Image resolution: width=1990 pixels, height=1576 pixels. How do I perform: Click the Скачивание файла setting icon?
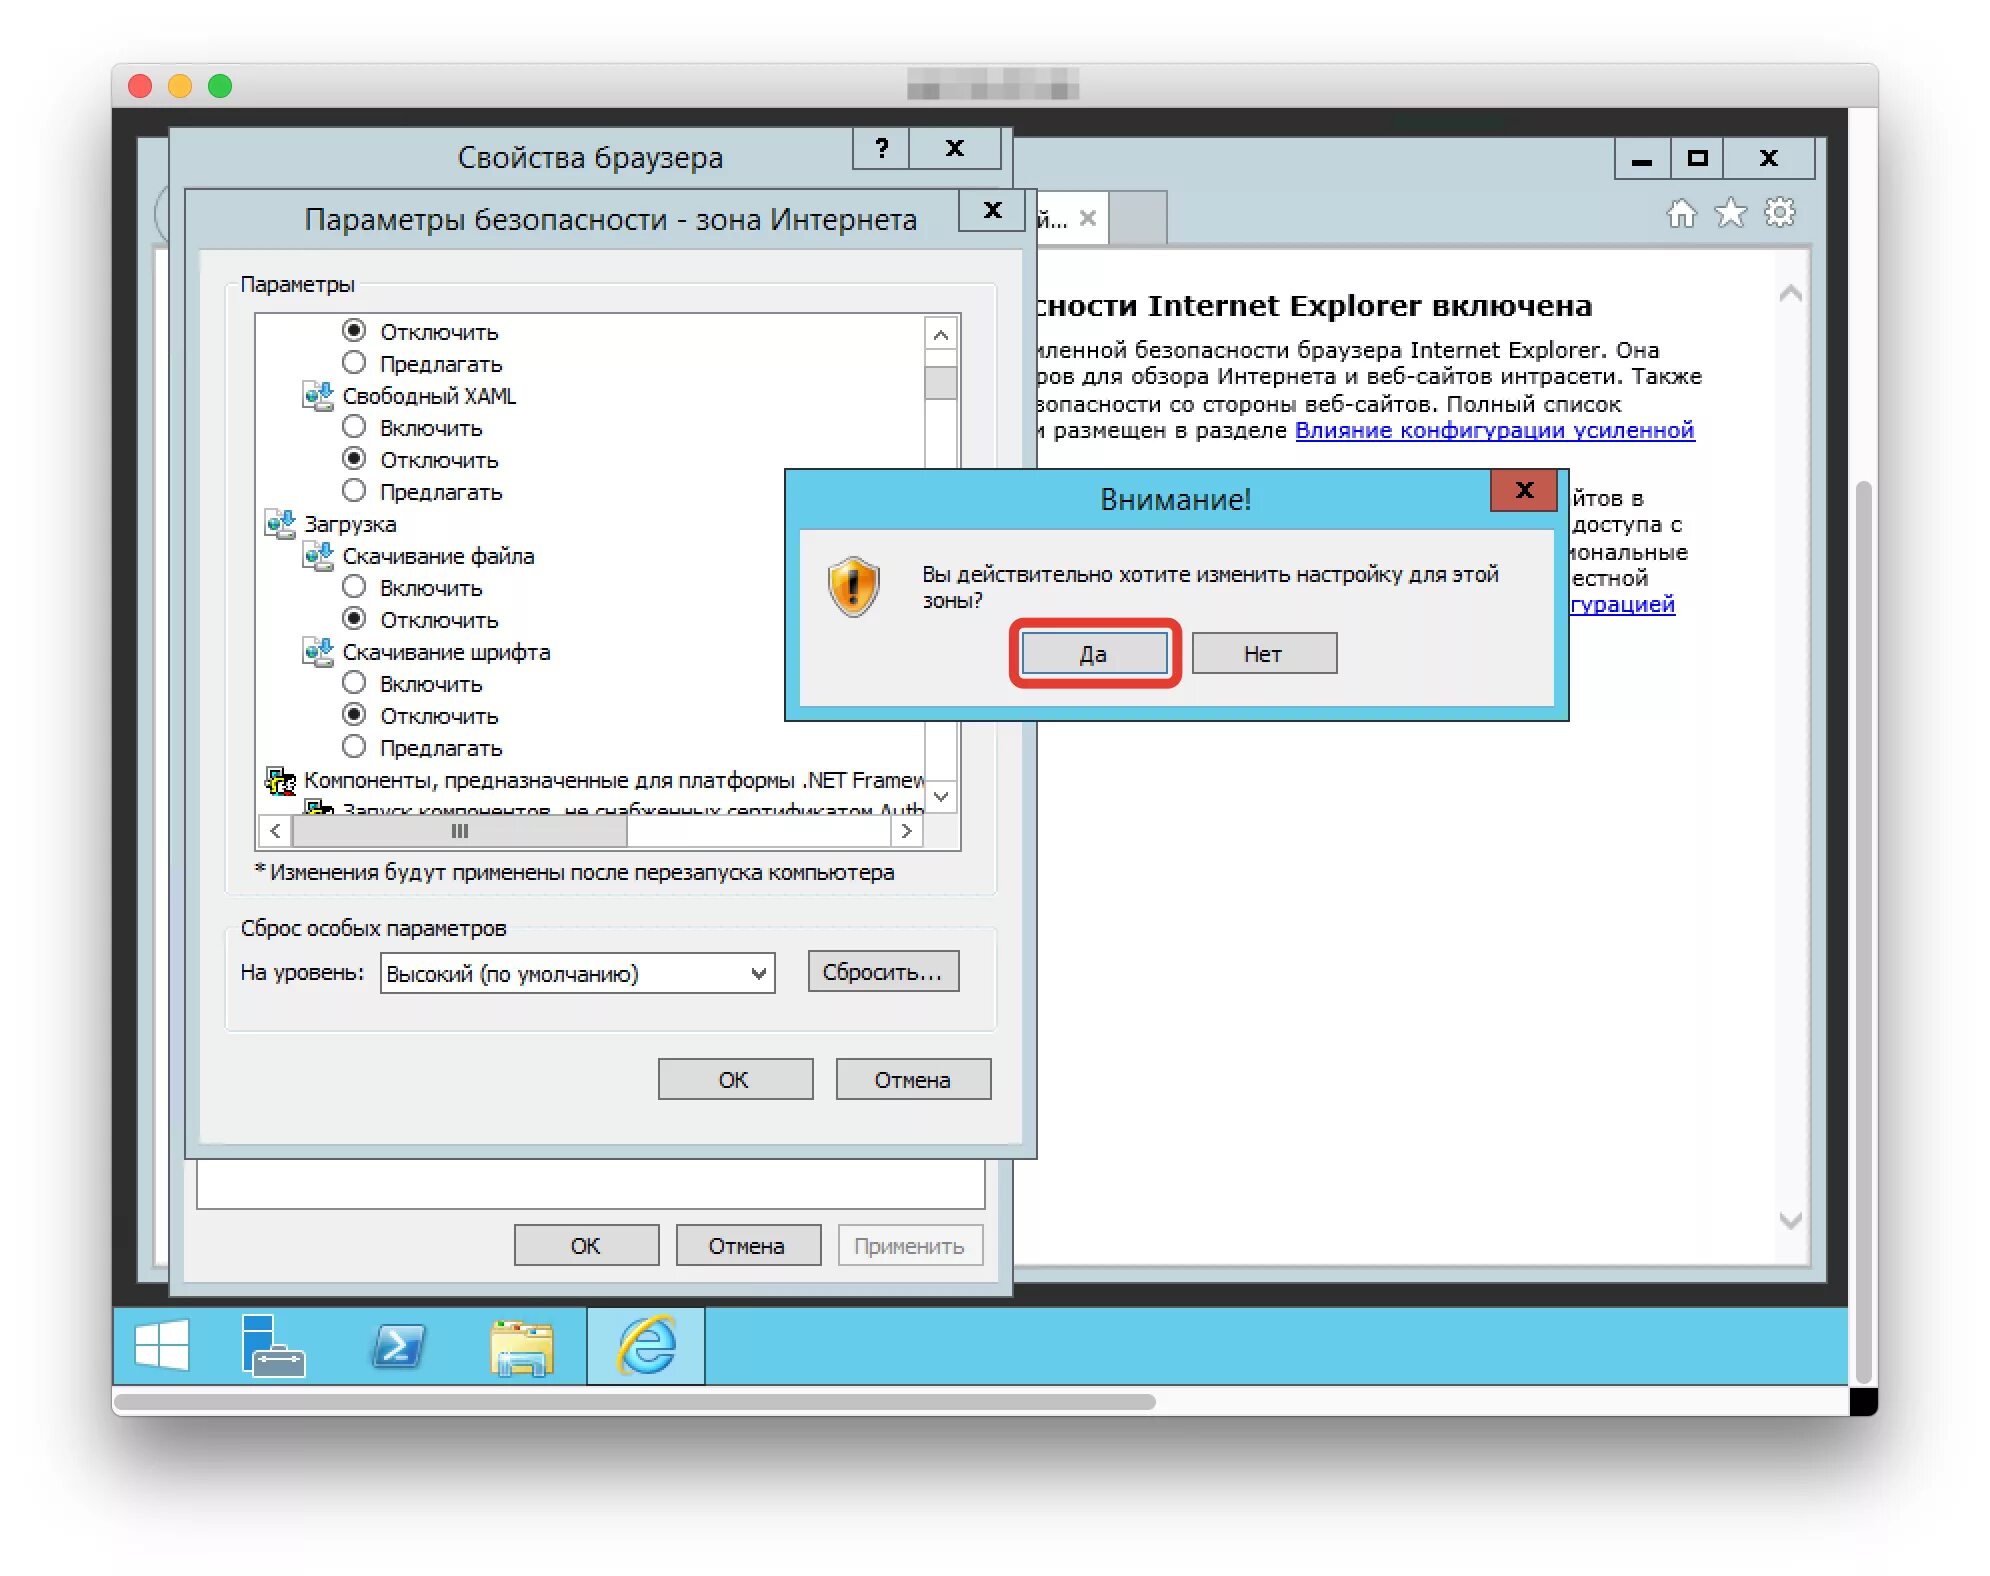(318, 556)
